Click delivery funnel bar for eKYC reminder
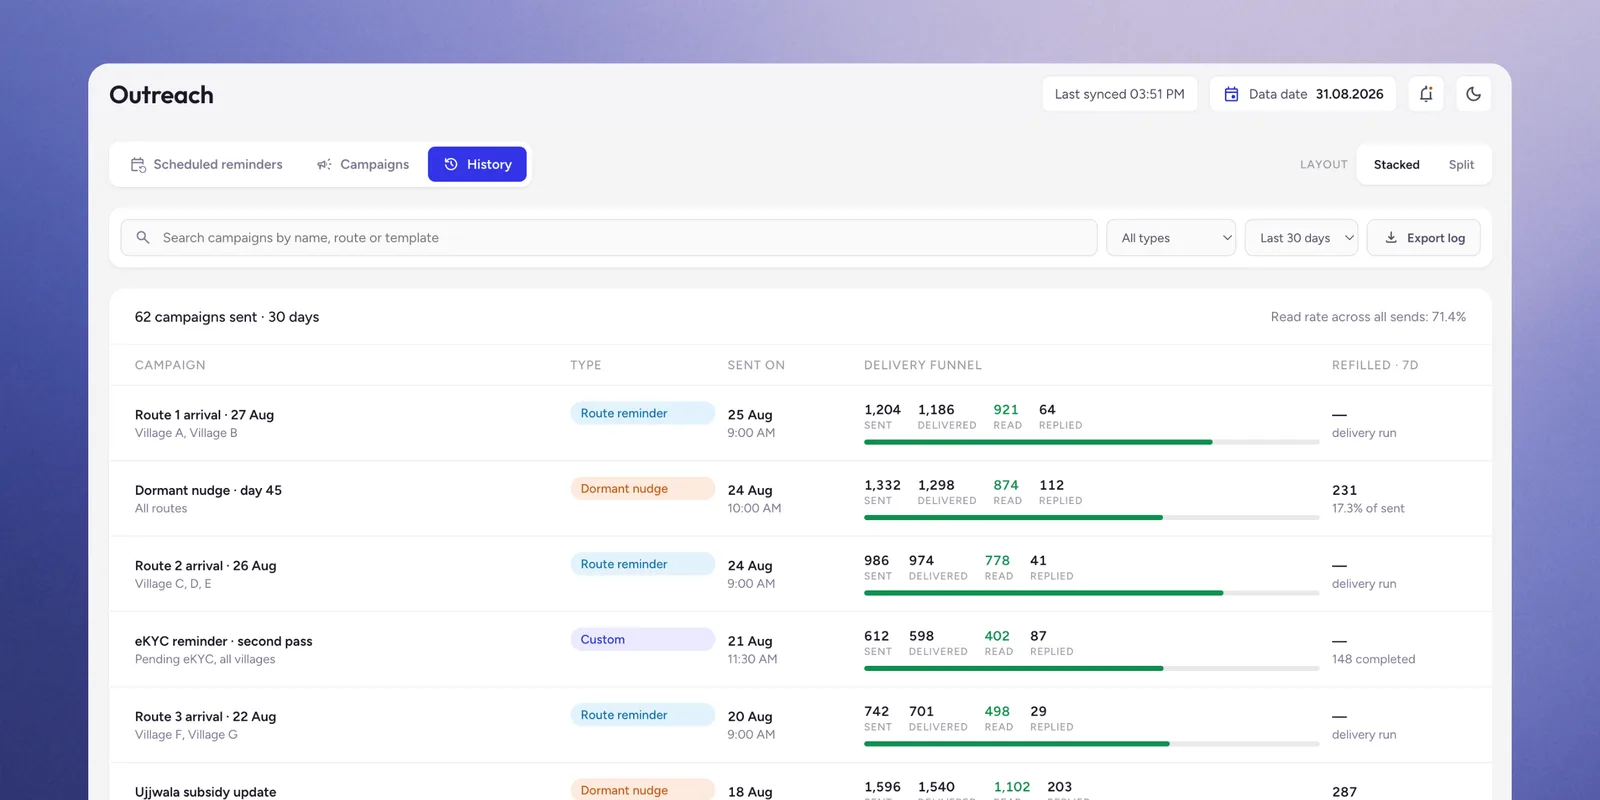Screen dimensions: 1600x800 click(x=1092, y=668)
